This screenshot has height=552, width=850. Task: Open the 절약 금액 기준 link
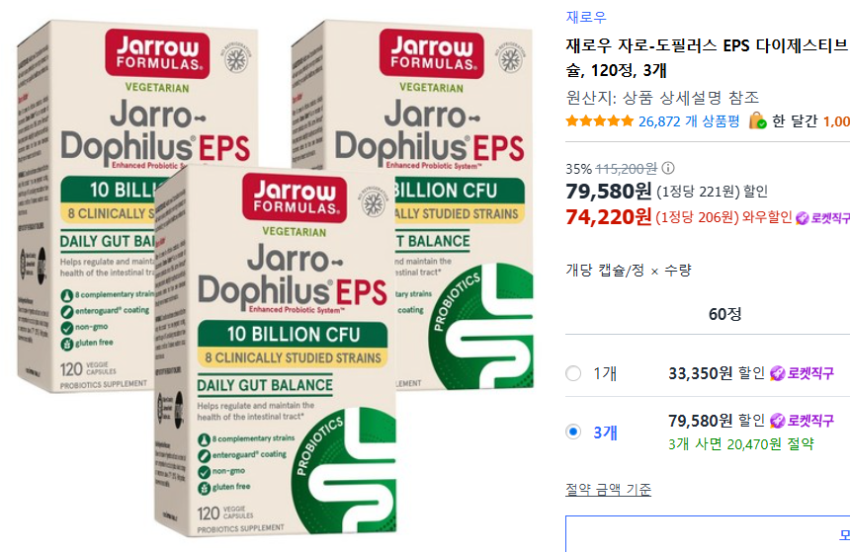pos(608,489)
